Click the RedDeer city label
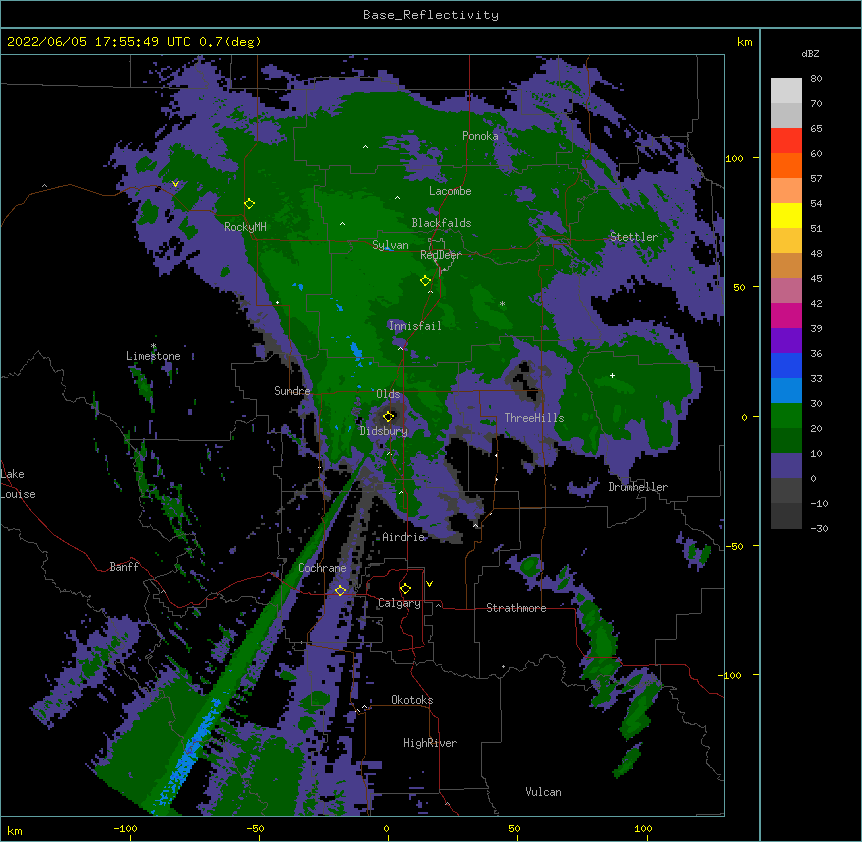Viewport: 862px width, 842px height. point(441,255)
